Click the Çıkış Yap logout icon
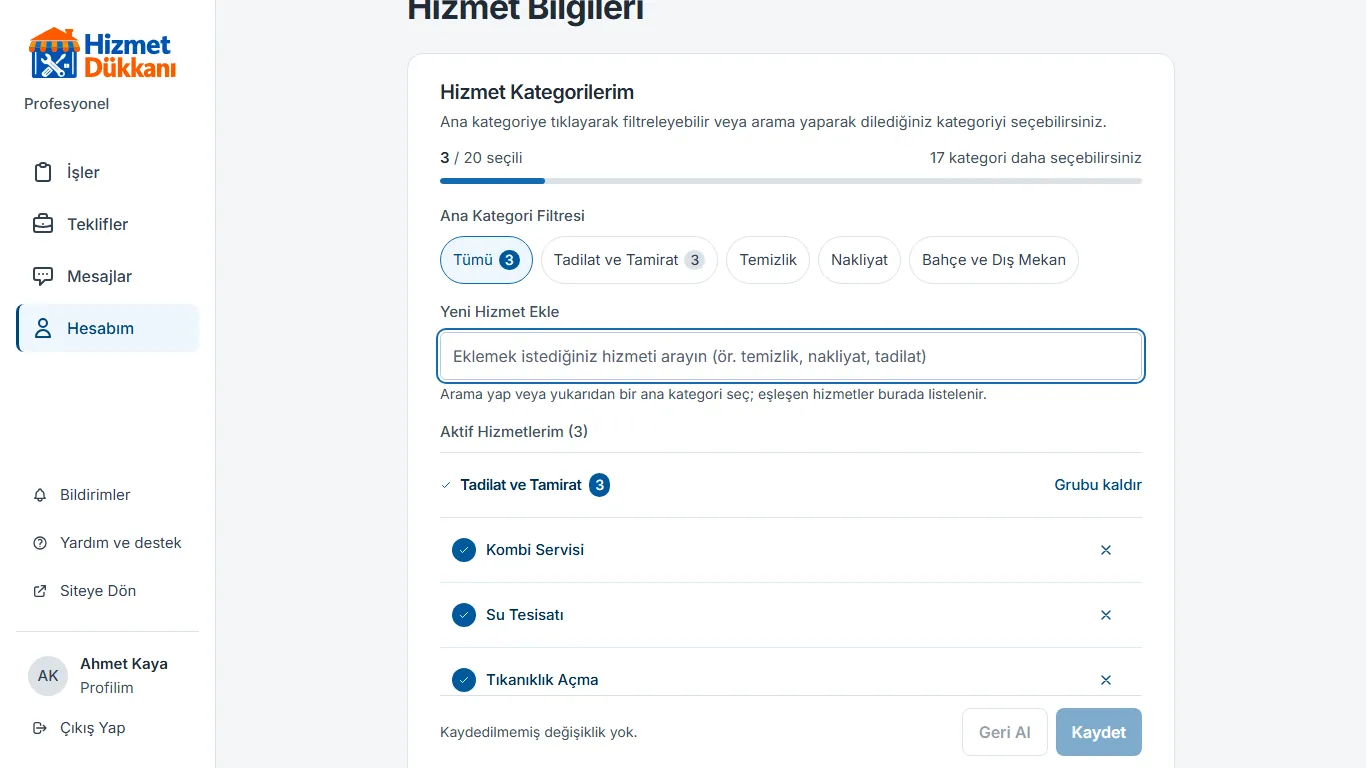This screenshot has height=768, width=1366. [x=40, y=728]
